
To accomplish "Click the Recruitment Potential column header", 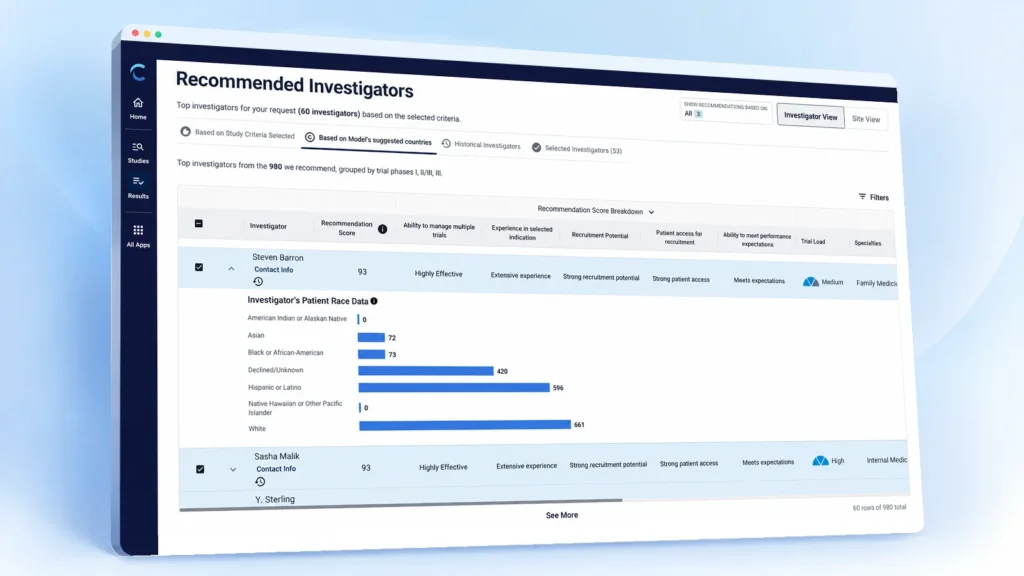I will (x=600, y=235).
